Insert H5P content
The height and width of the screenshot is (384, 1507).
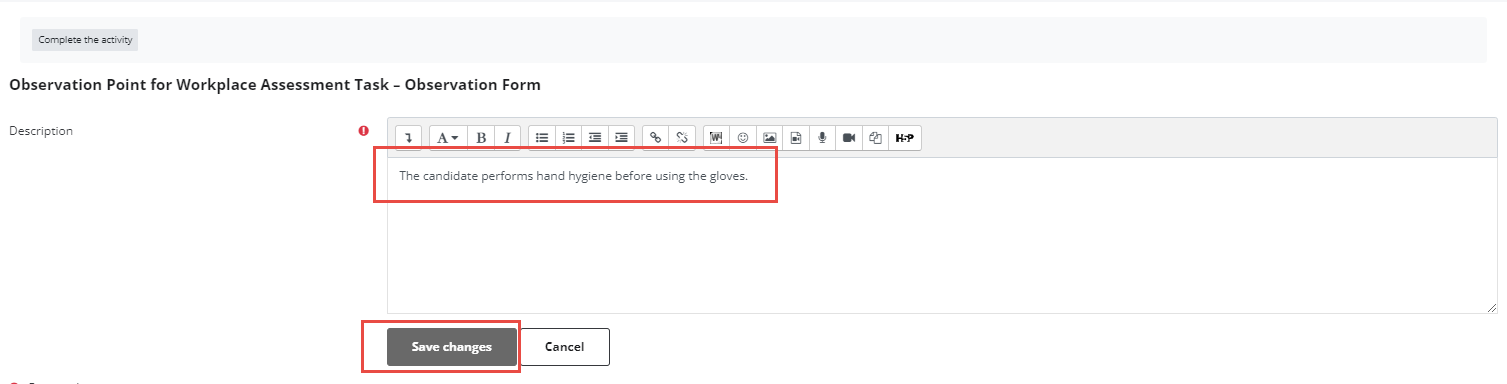[905, 138]
